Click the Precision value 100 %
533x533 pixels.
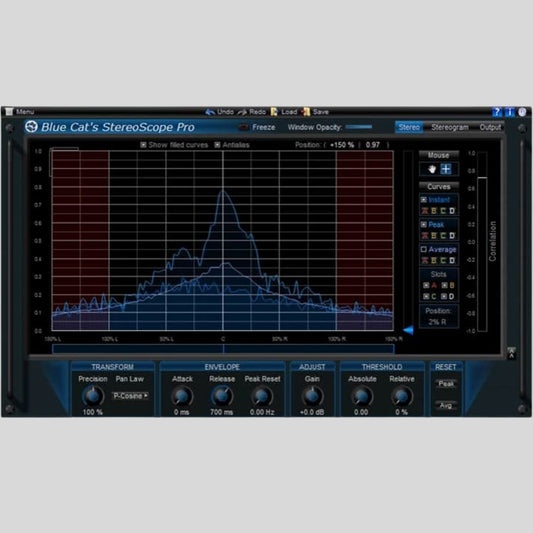[92, 412]
